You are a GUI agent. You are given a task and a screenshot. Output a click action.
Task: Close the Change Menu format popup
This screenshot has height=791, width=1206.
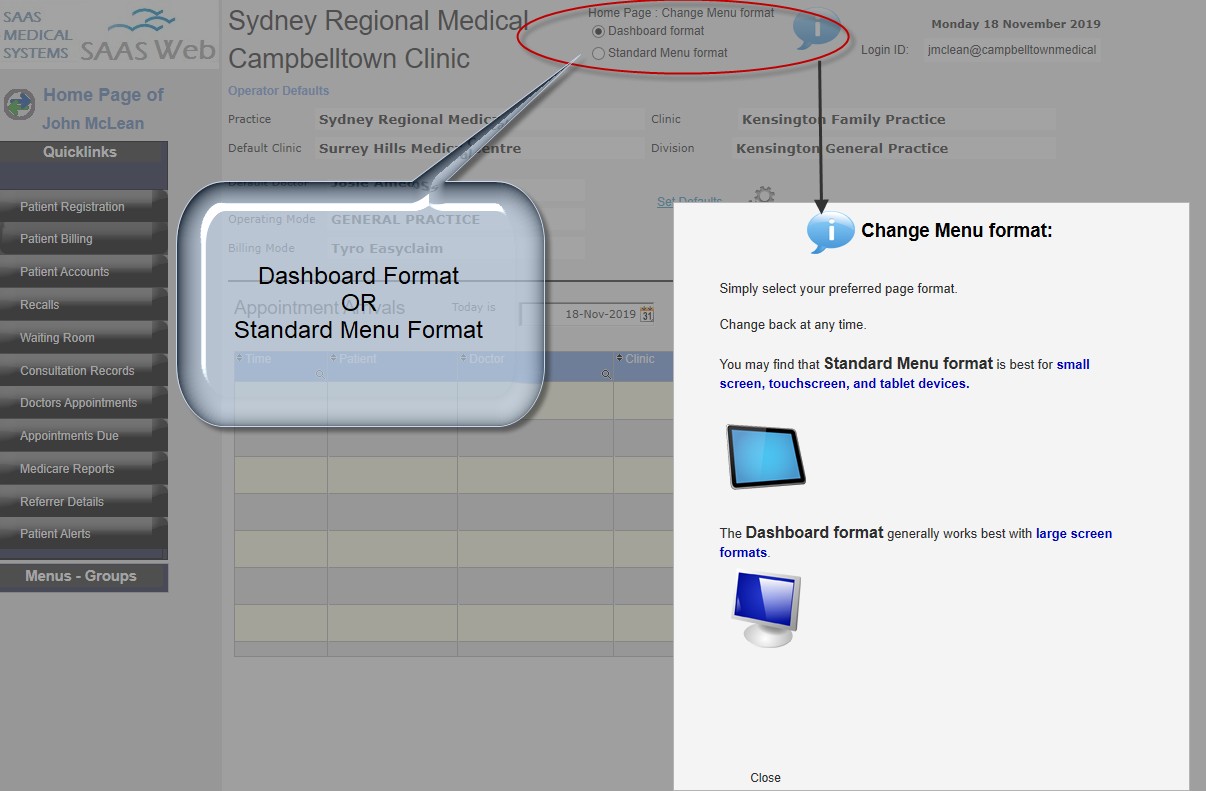tap(765, 778)
